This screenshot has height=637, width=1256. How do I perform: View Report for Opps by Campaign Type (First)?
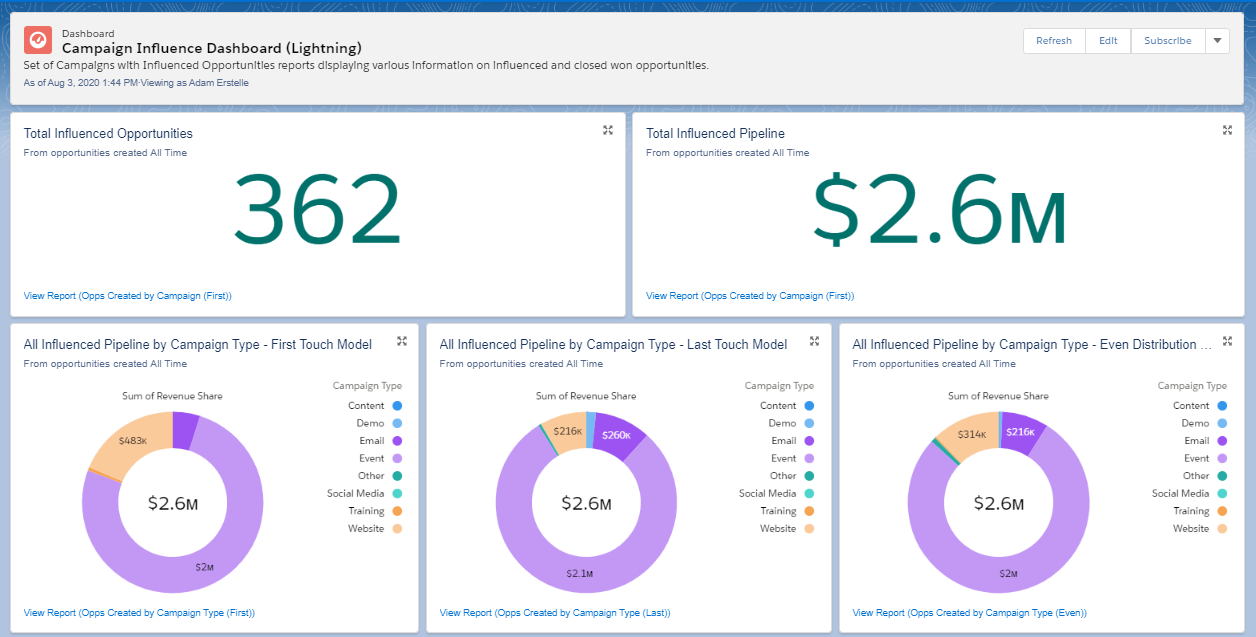tap(139, 613)
